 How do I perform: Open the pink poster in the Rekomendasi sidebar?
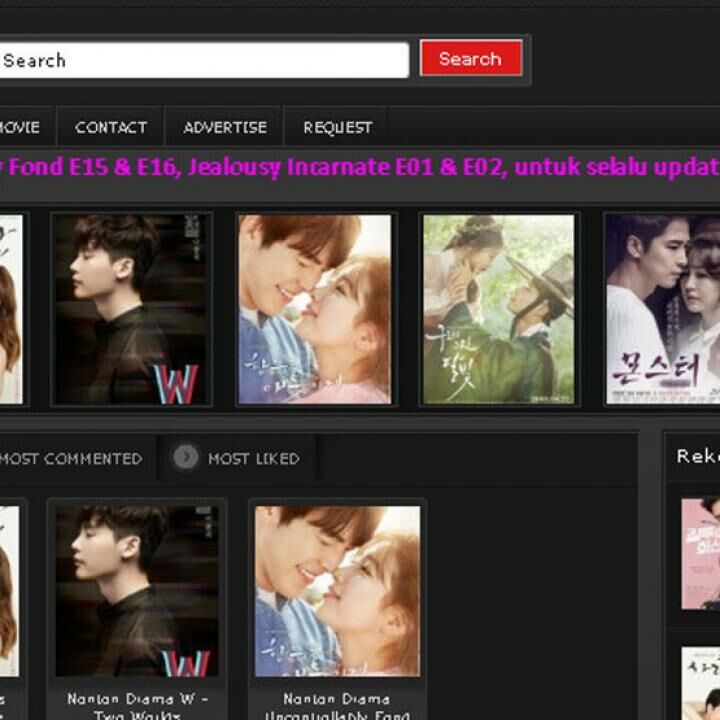point(700,554)
